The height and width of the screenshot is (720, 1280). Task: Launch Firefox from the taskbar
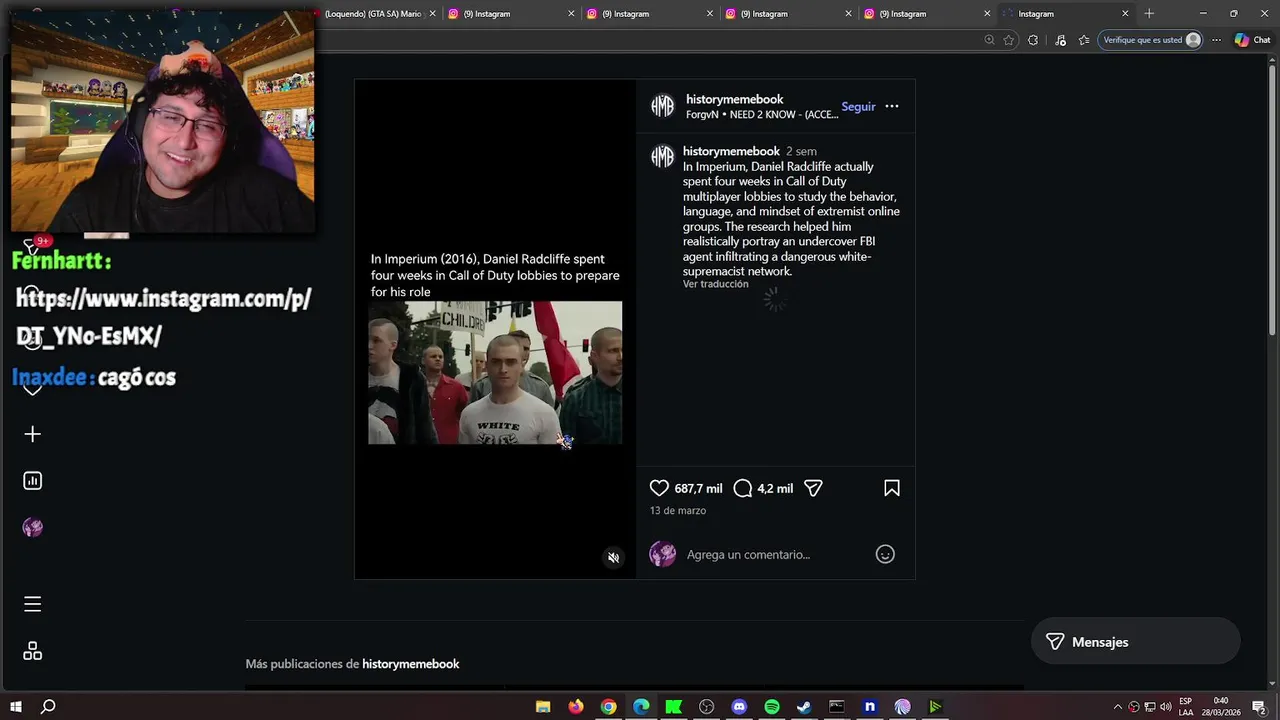[x=576, y=707]
